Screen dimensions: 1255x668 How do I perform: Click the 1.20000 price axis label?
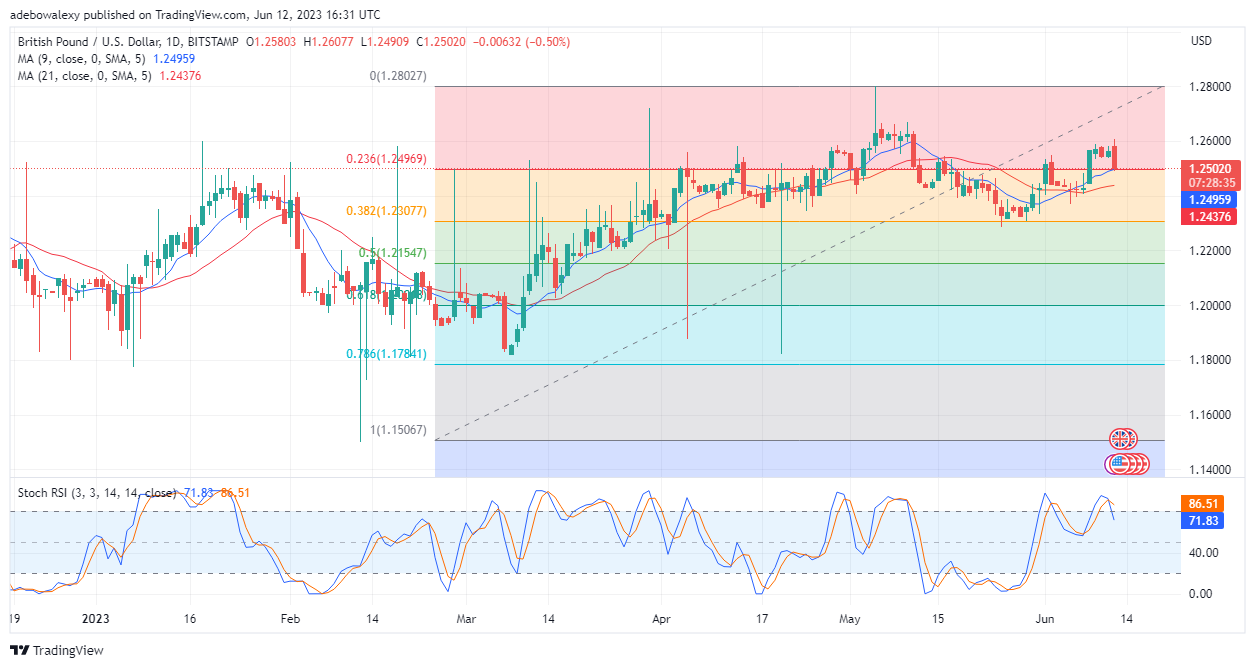pos(1208,305)
